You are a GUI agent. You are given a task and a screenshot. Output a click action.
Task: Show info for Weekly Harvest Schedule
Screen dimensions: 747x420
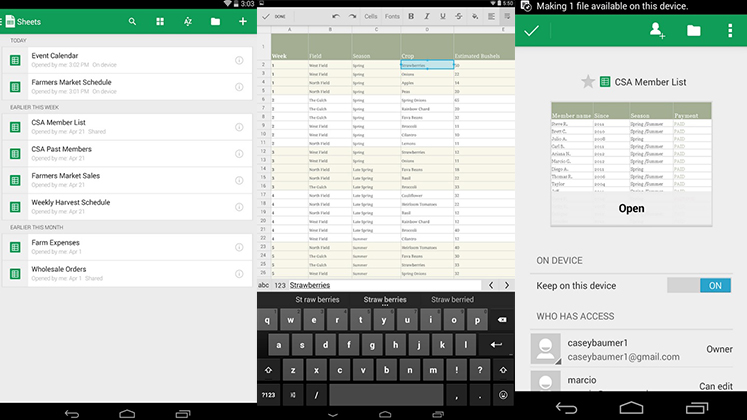tap(239, 207)
